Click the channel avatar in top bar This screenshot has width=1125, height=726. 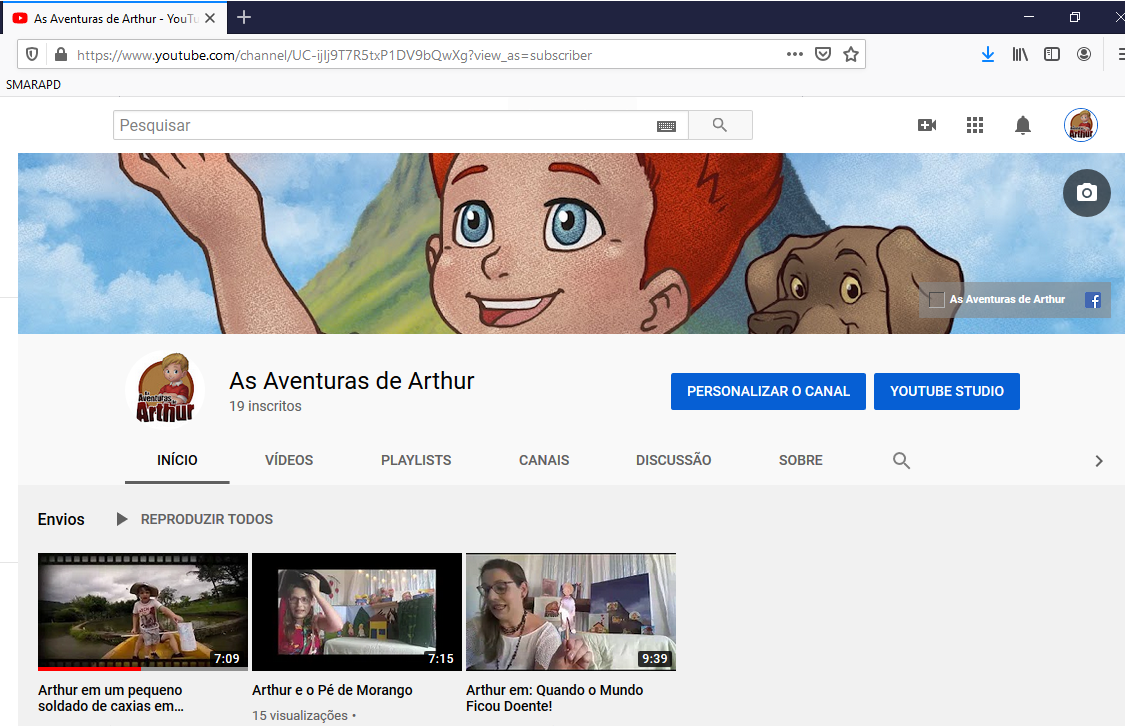[1080, 125]
